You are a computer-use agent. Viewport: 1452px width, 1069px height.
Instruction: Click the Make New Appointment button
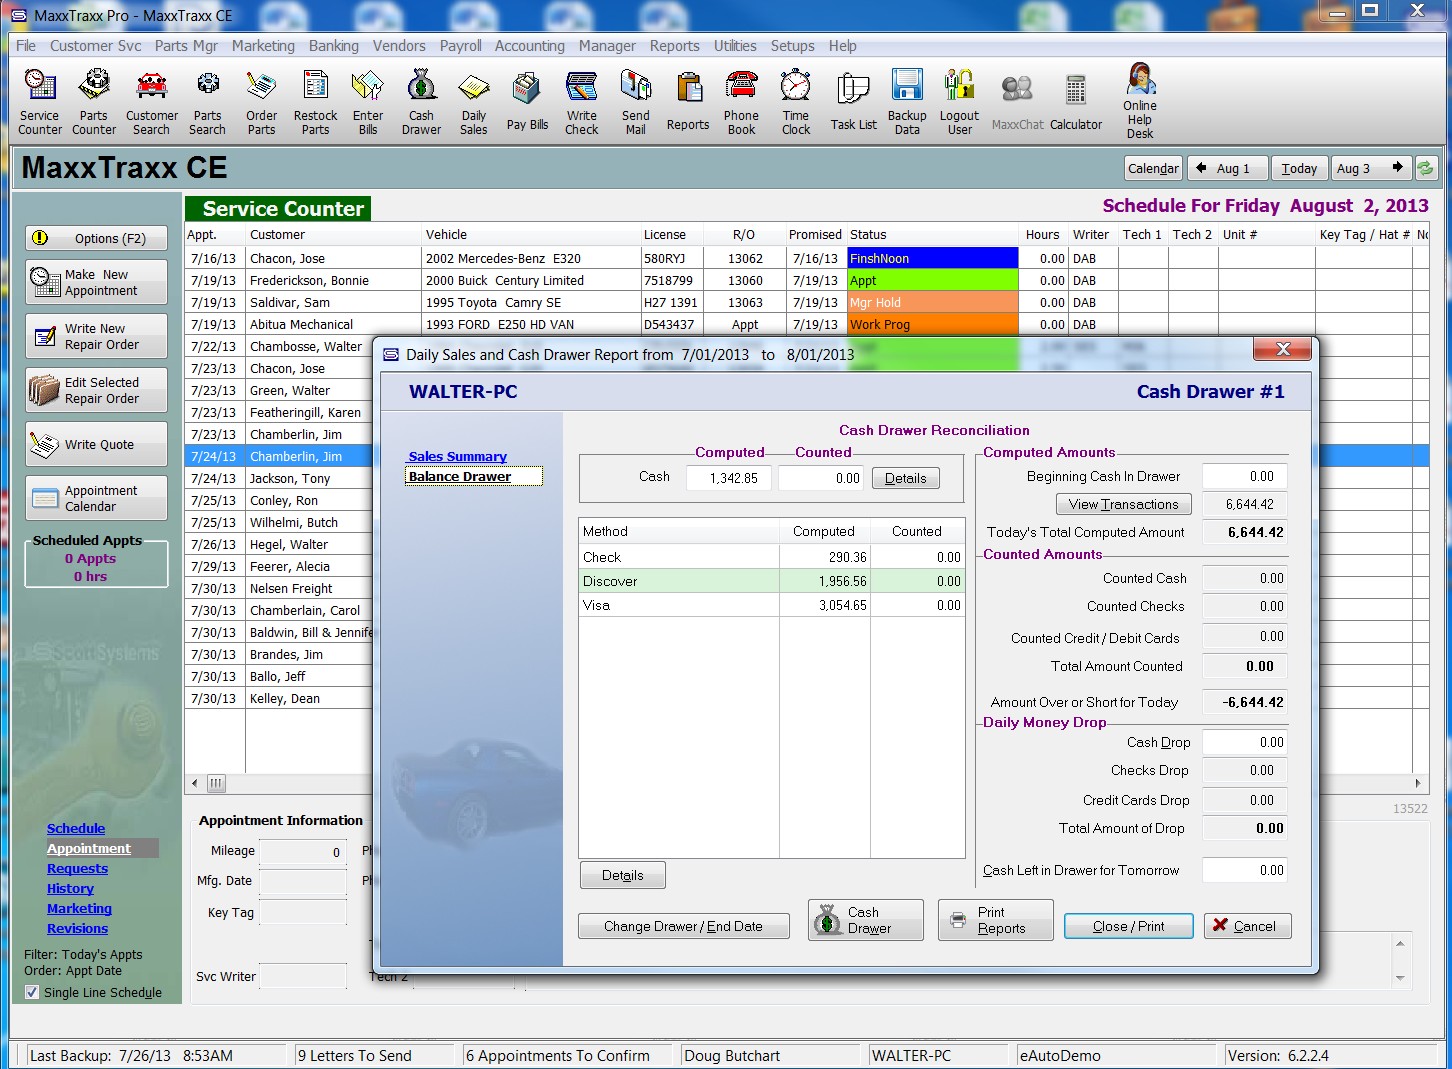96,282
